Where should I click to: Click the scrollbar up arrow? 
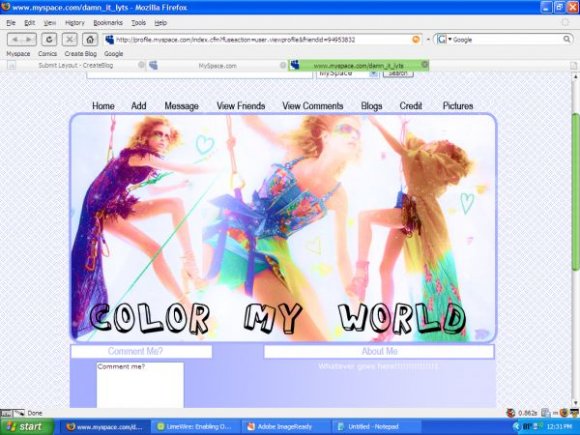[575, 77]
